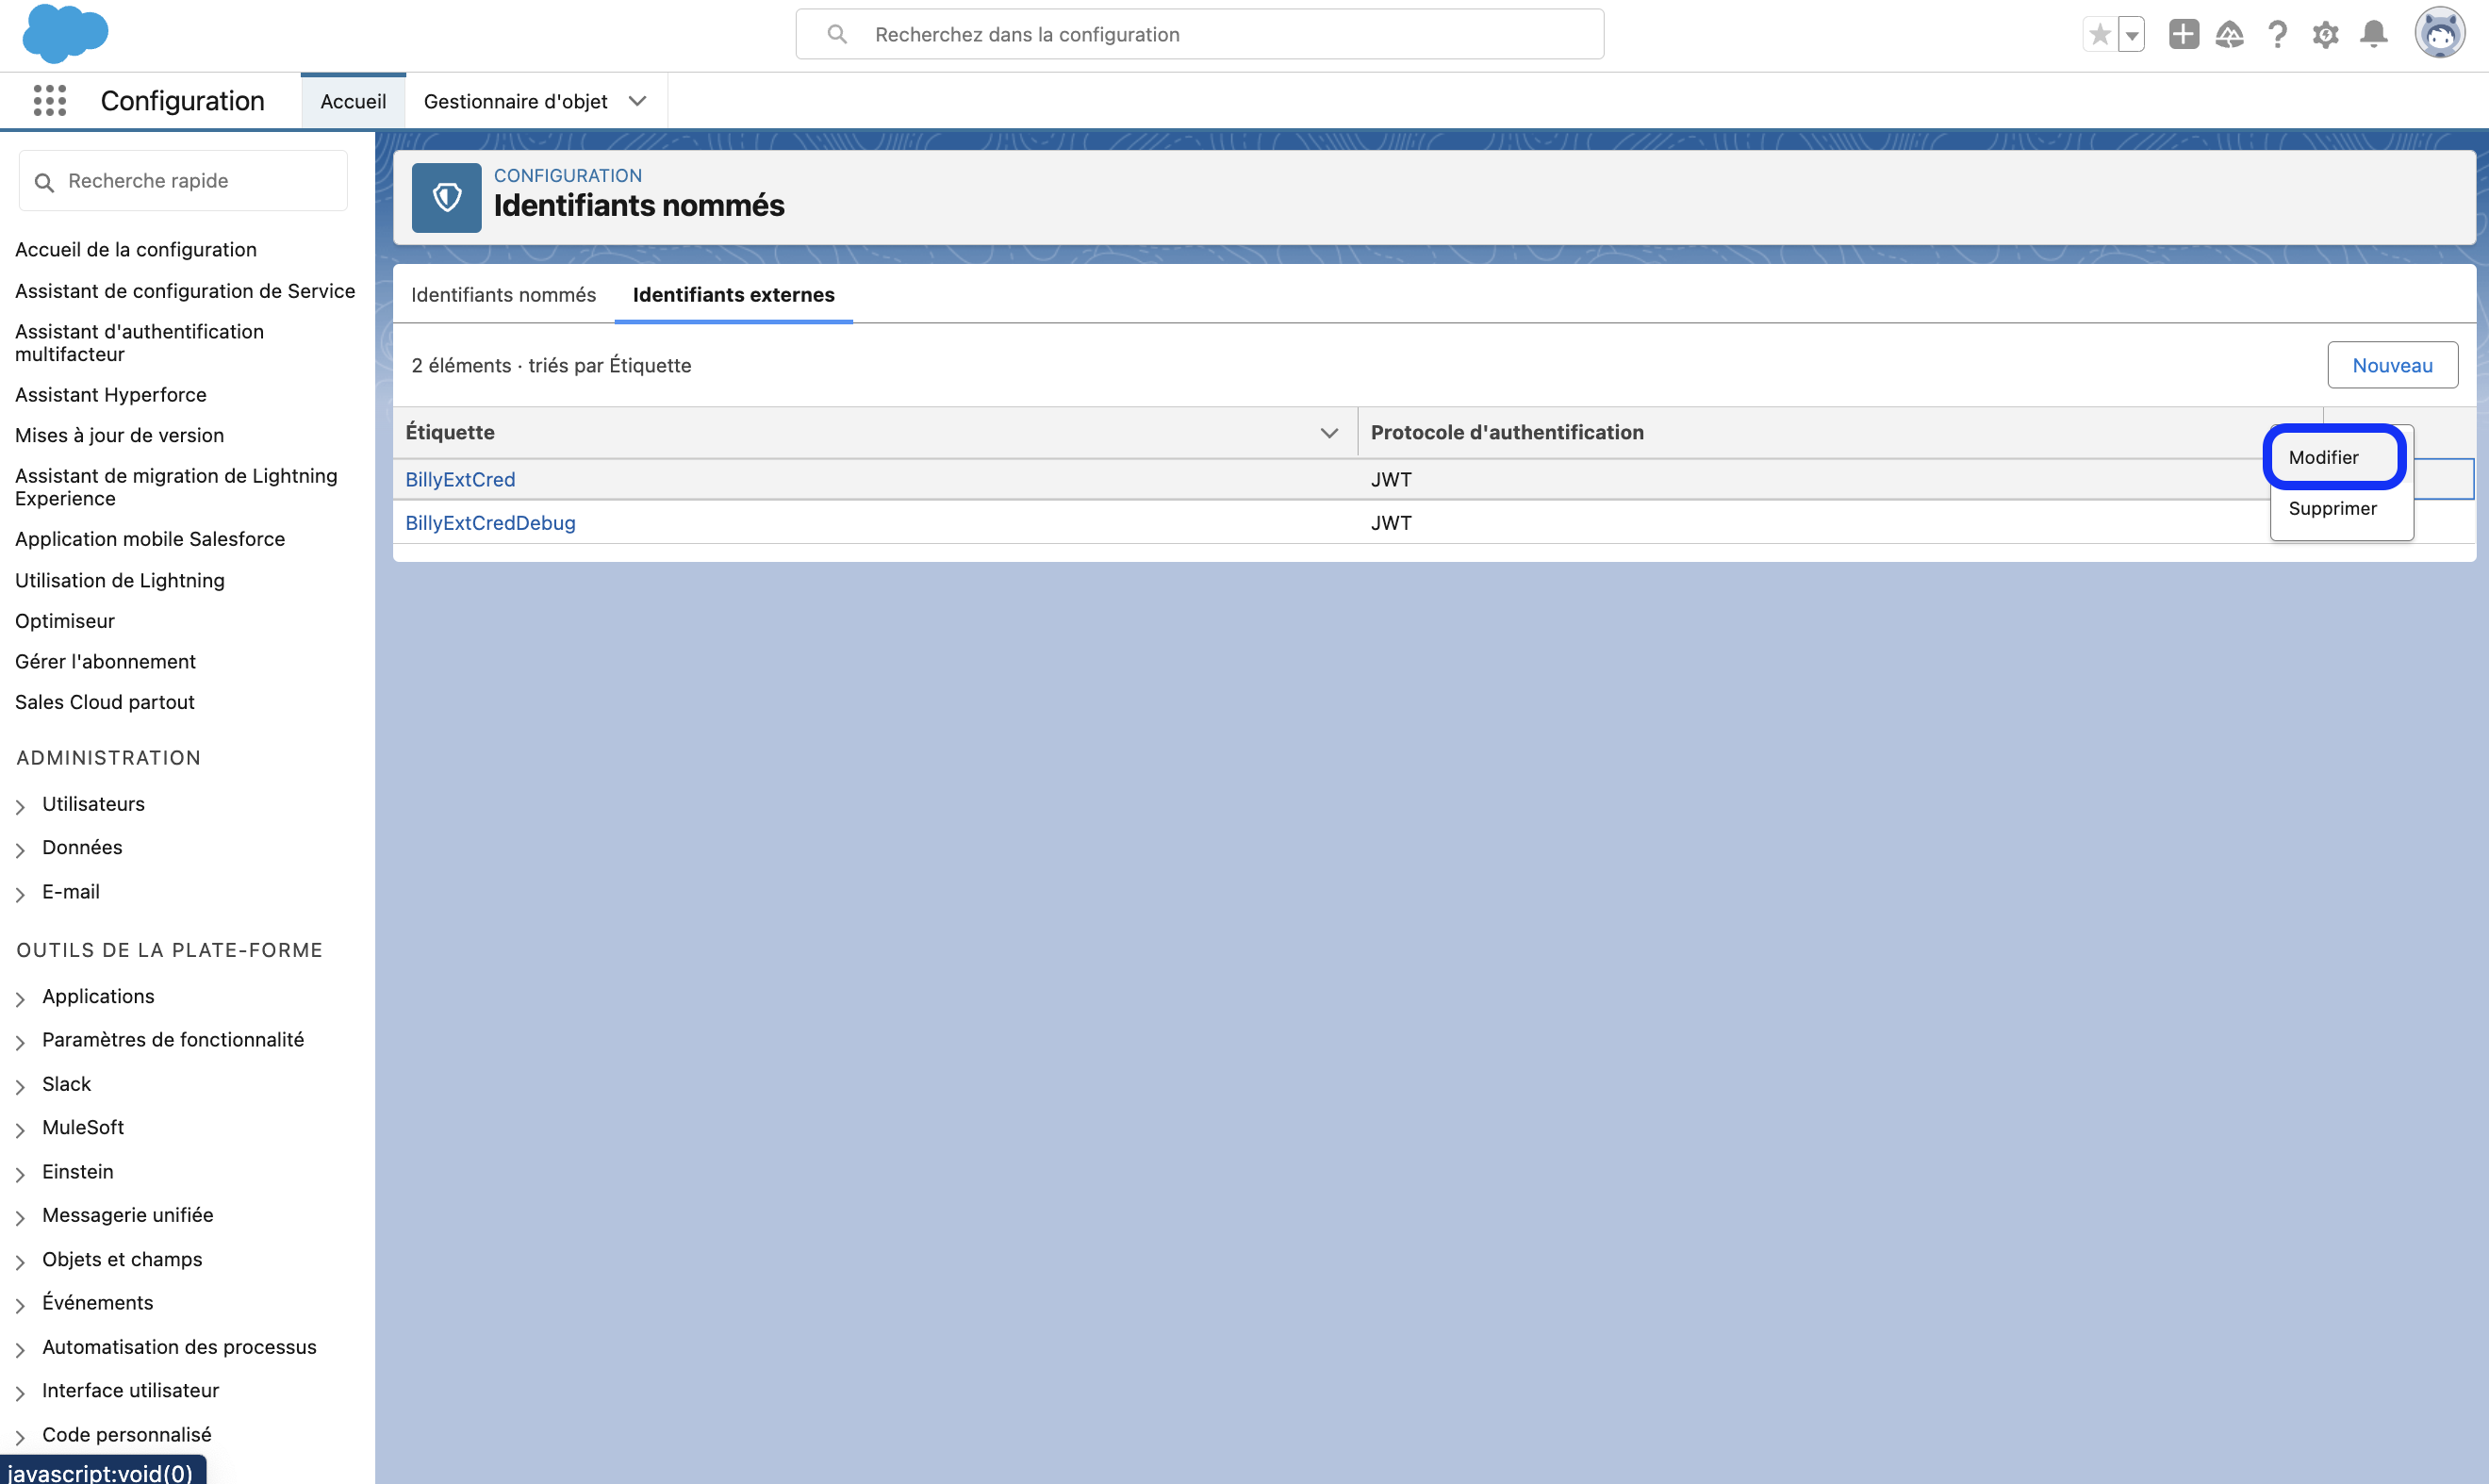Click the CONFIGURATION breadcrumb label
This screenshot has width=2489, height=1484.
click(568, 175)
